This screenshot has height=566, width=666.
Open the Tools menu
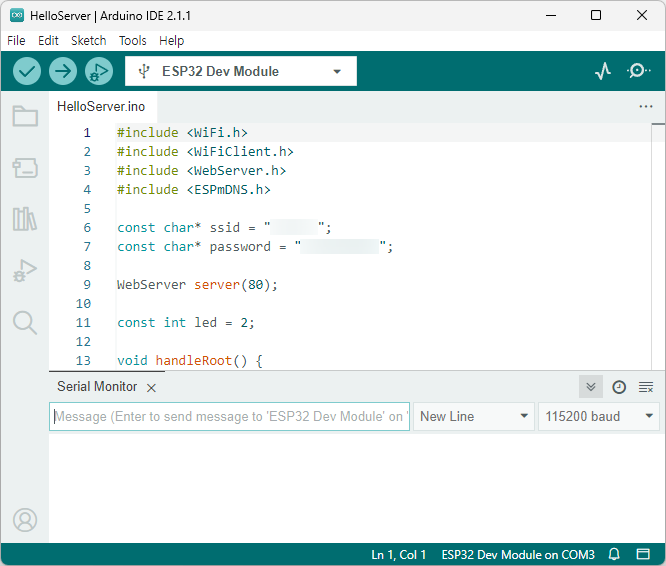click(x=133, y=41)
